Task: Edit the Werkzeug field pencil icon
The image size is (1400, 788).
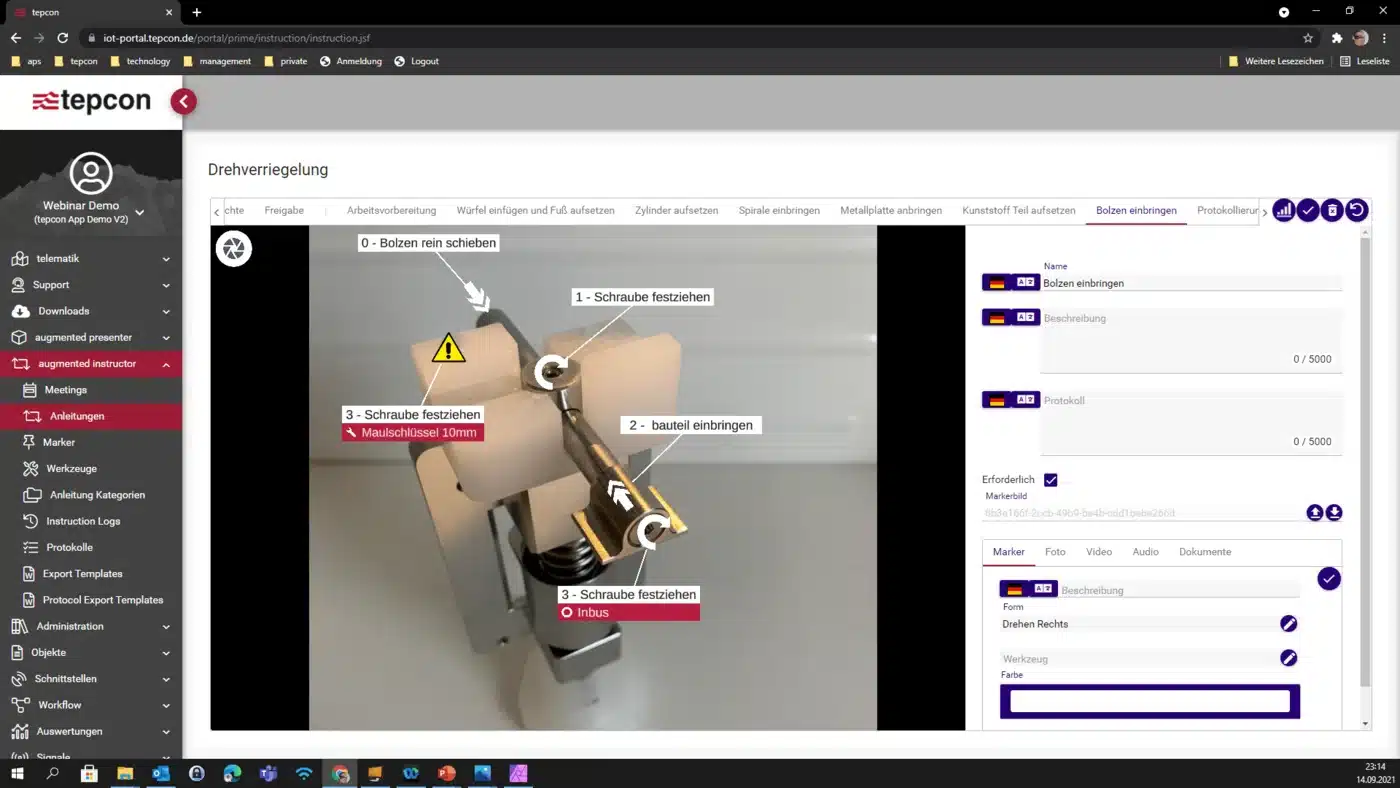Action: [1289, 658]
